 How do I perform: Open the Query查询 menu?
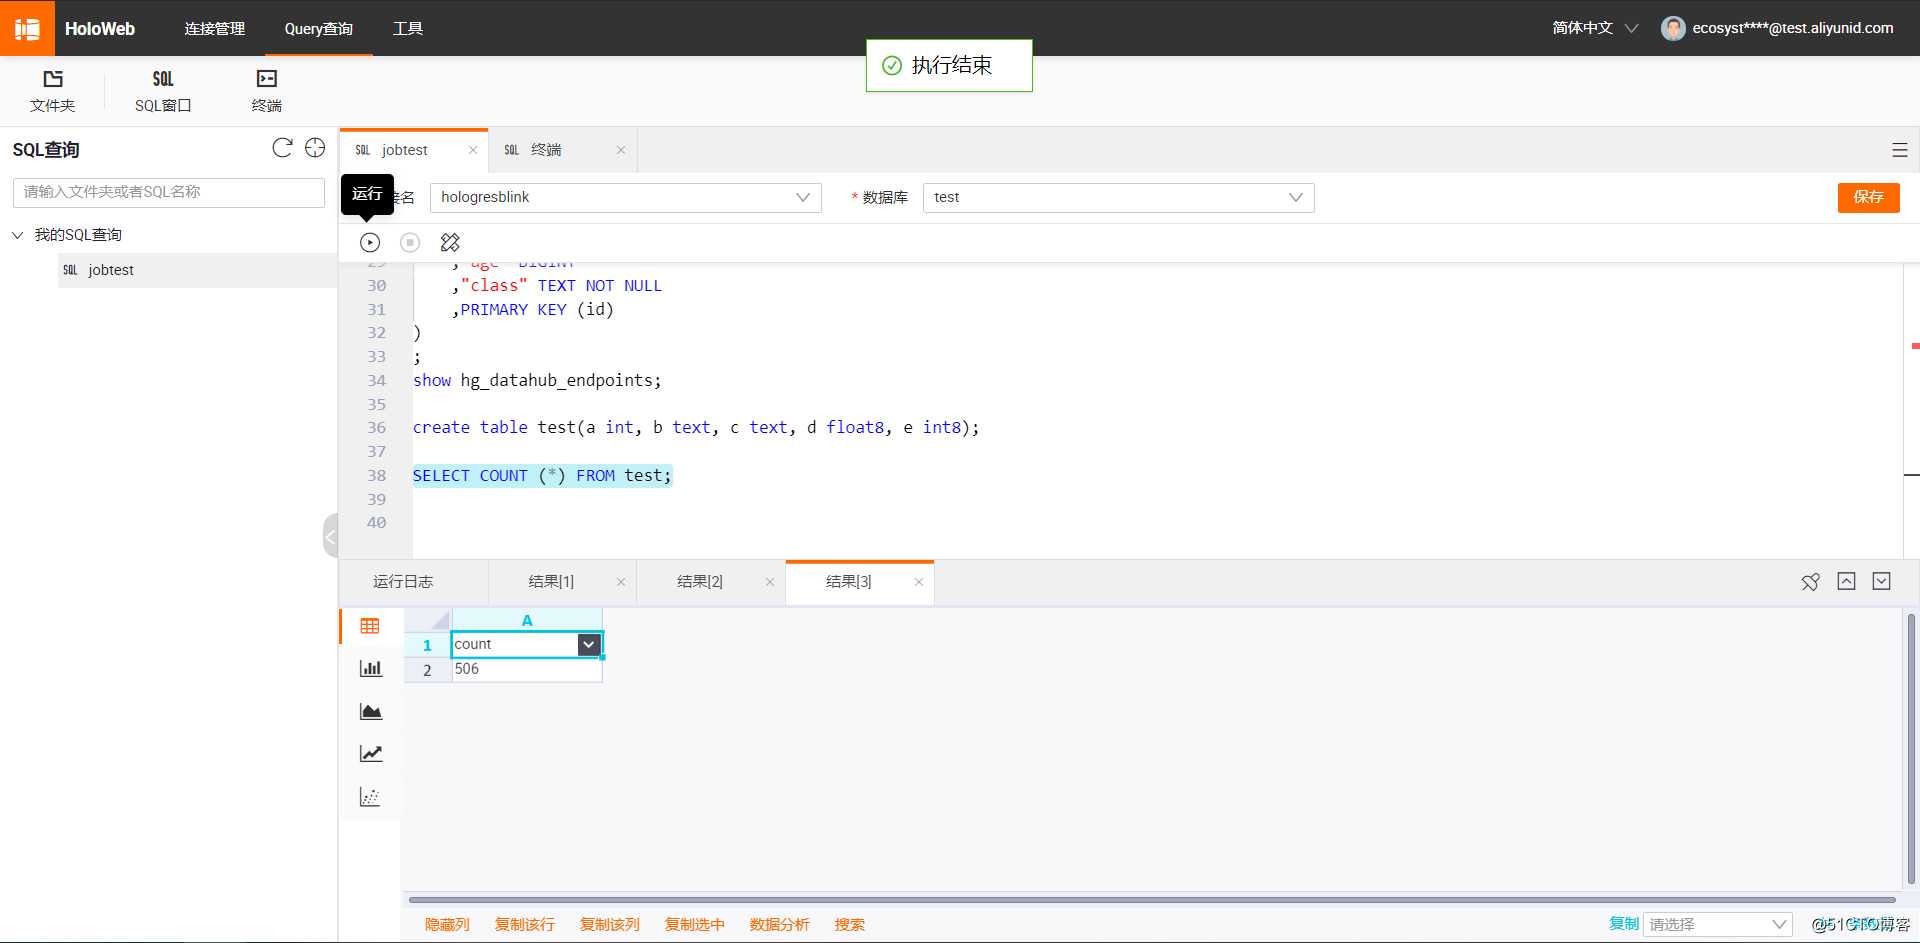tap(318, 28)
